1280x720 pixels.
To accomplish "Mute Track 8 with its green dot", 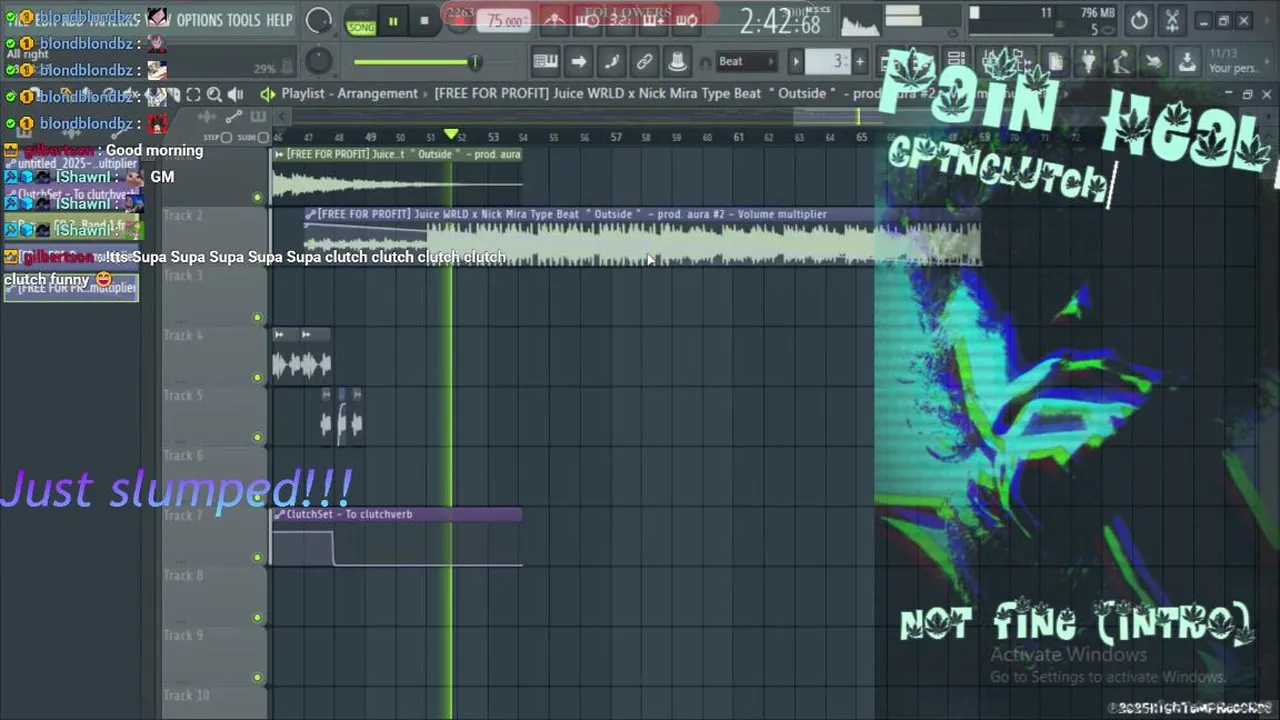I will pyautogui.click(x=257, y=617).
